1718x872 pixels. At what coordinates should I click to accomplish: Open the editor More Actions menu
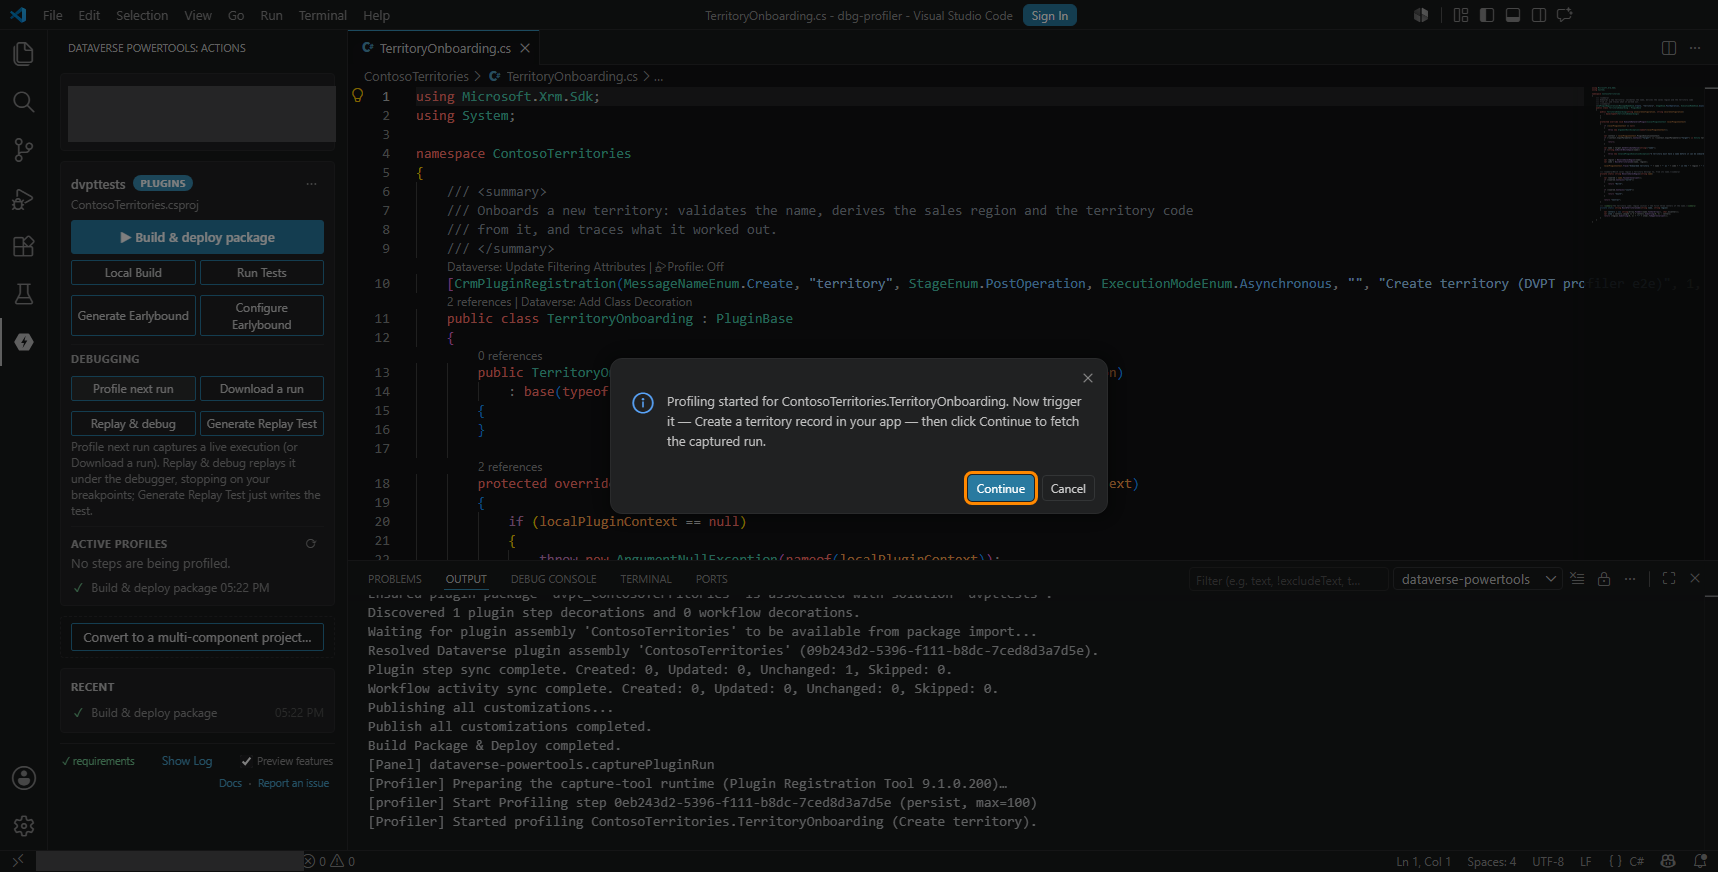(1695, 48)
